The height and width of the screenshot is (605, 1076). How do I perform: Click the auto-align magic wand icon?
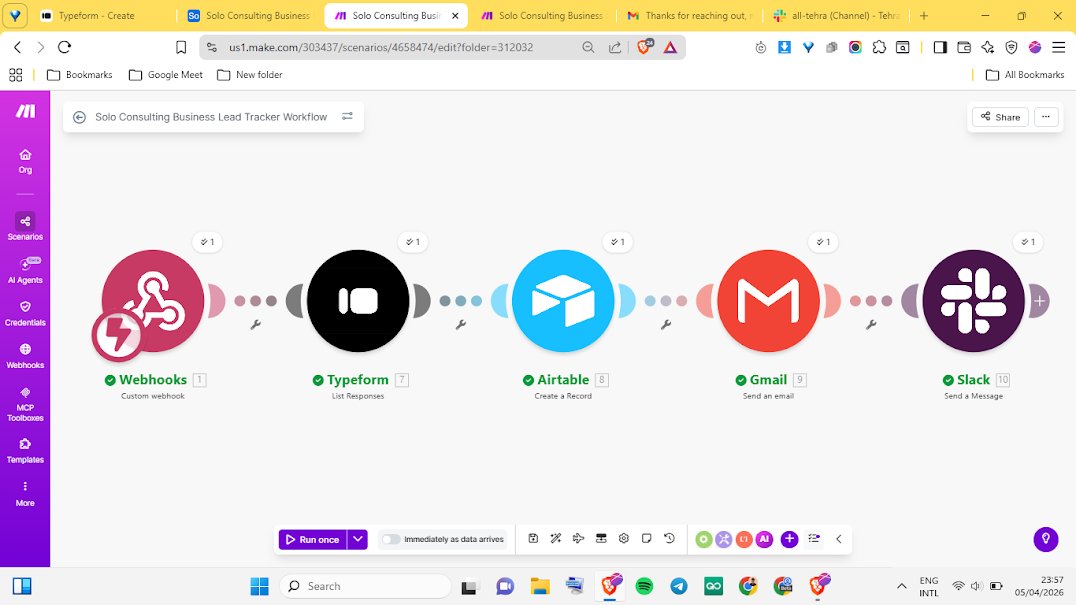coord(556,538)
